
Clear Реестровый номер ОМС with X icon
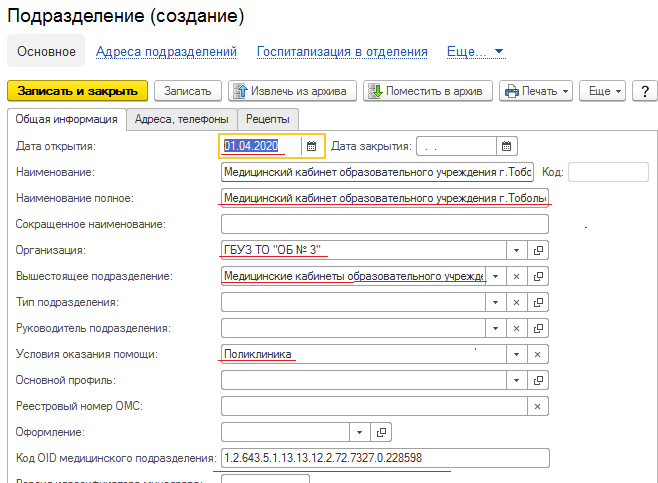pos(538,406)
